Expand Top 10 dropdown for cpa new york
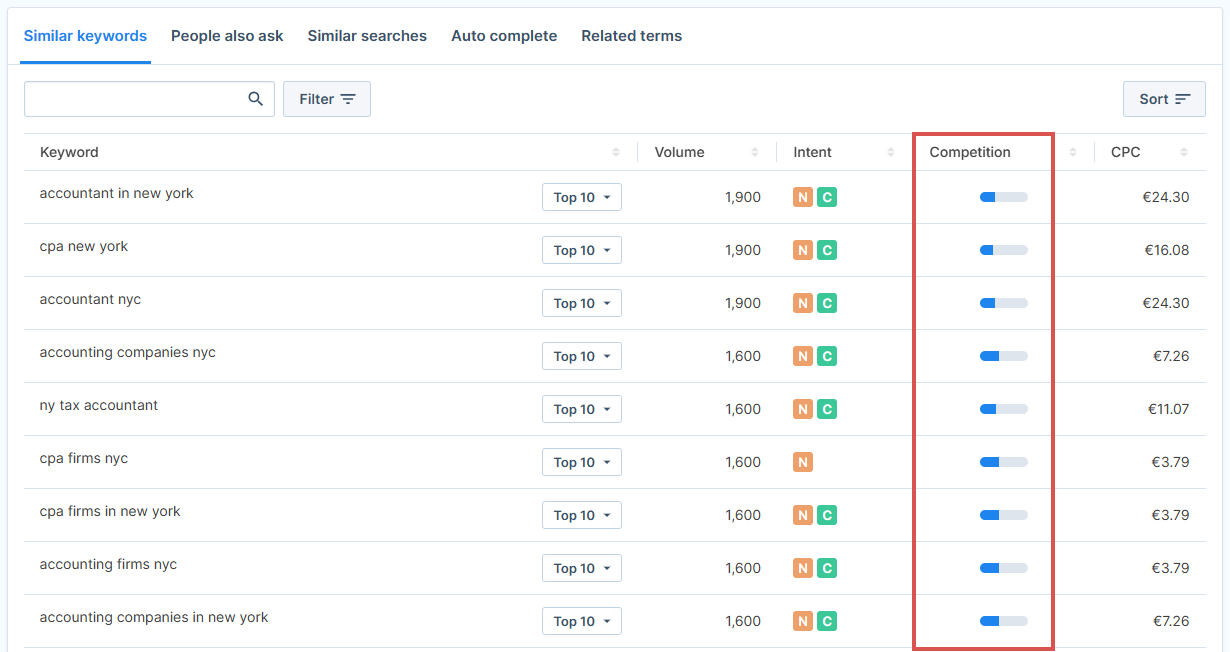 (x=582, y=250)
